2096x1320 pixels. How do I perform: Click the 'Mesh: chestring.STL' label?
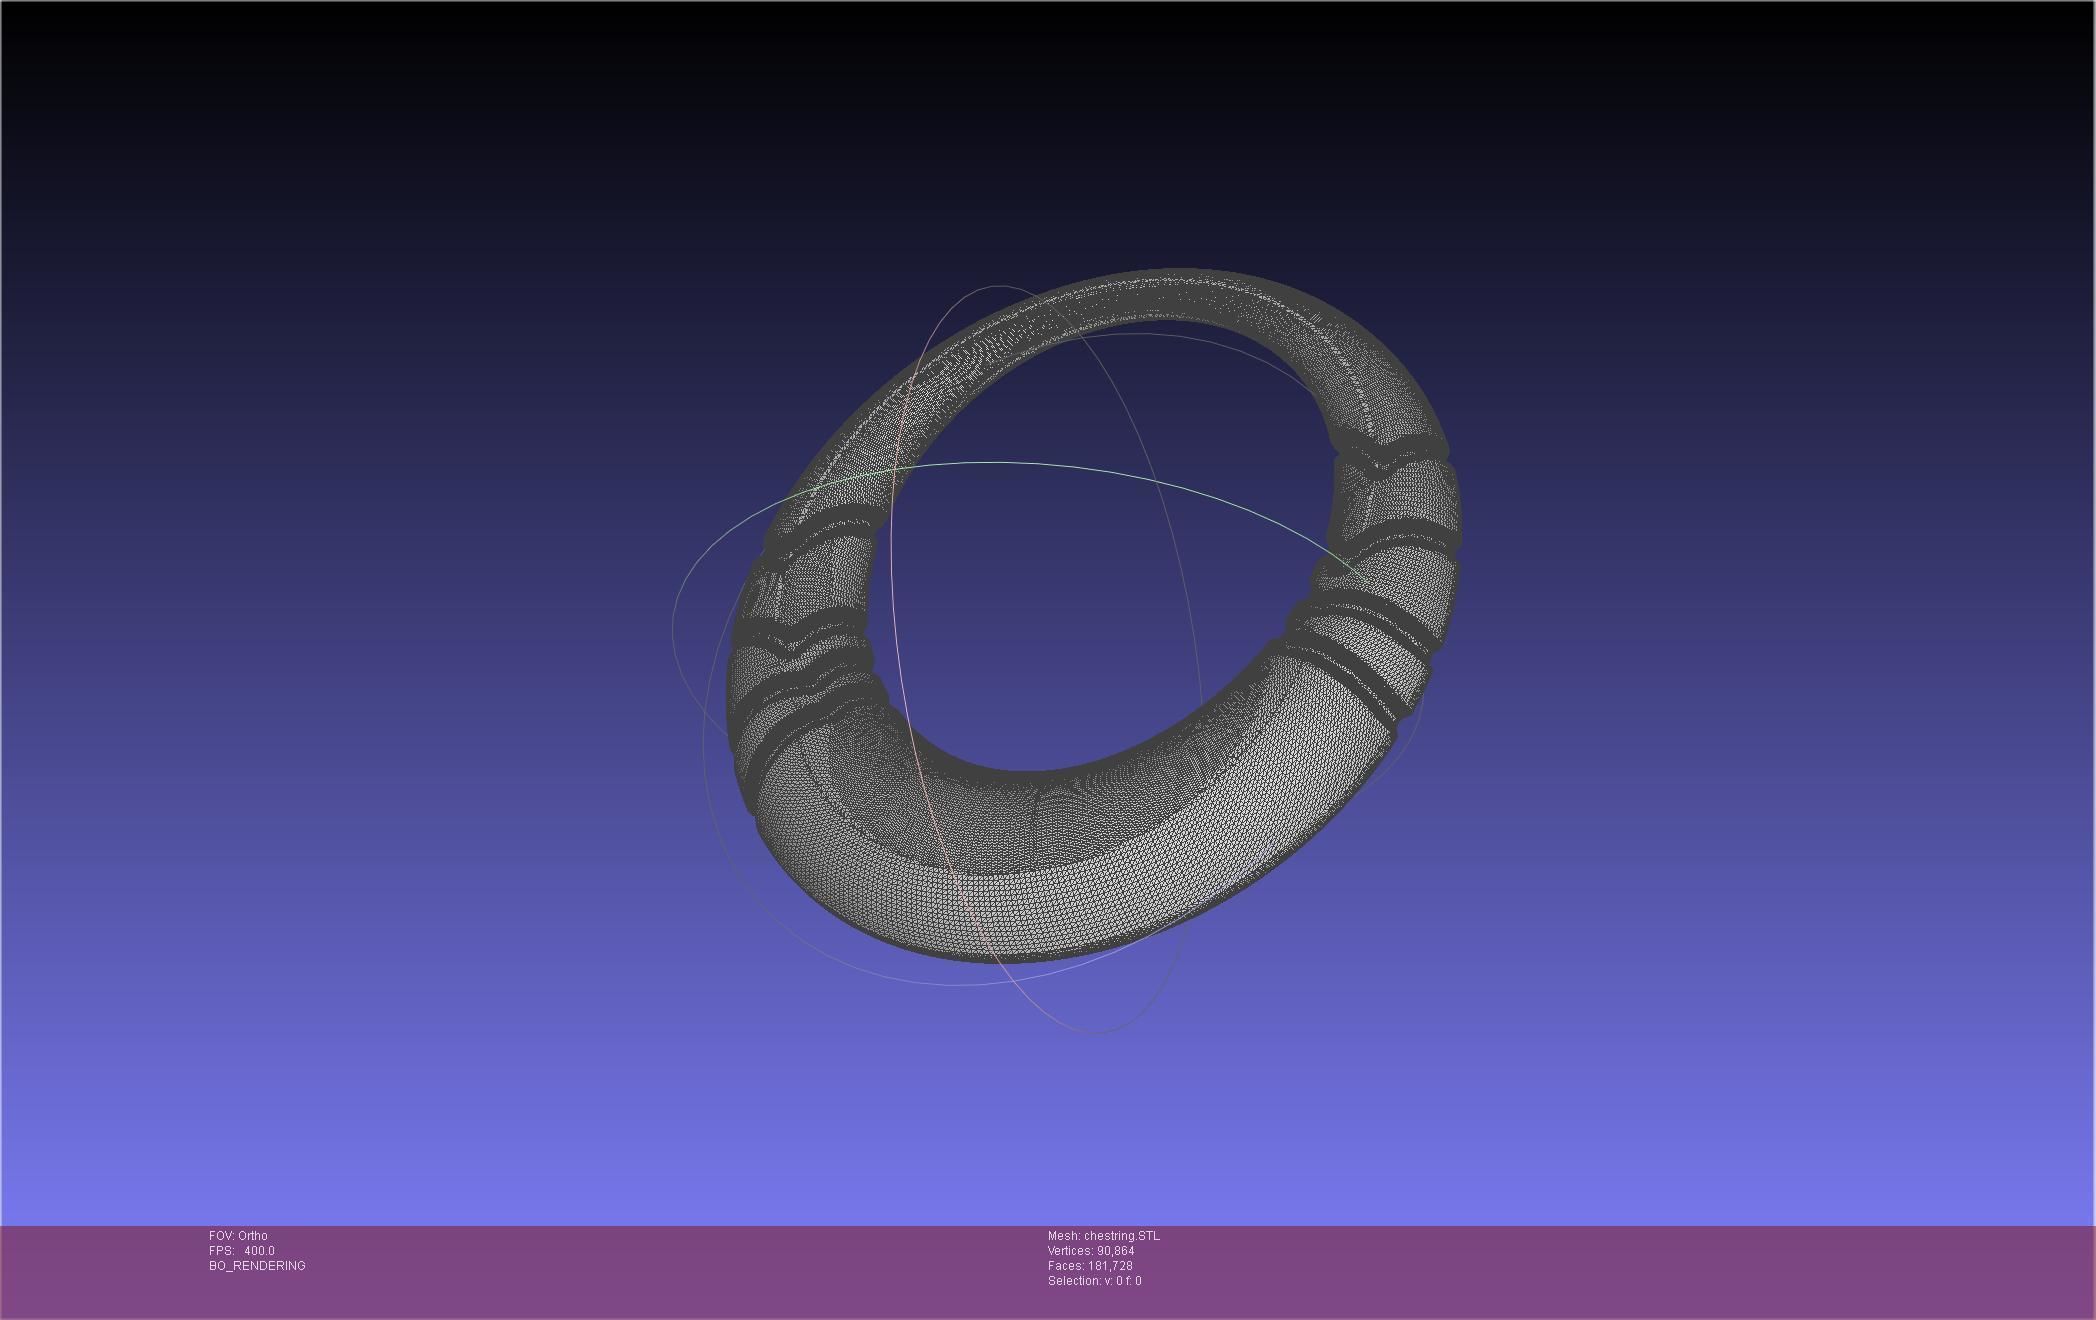(1104, 1236)
